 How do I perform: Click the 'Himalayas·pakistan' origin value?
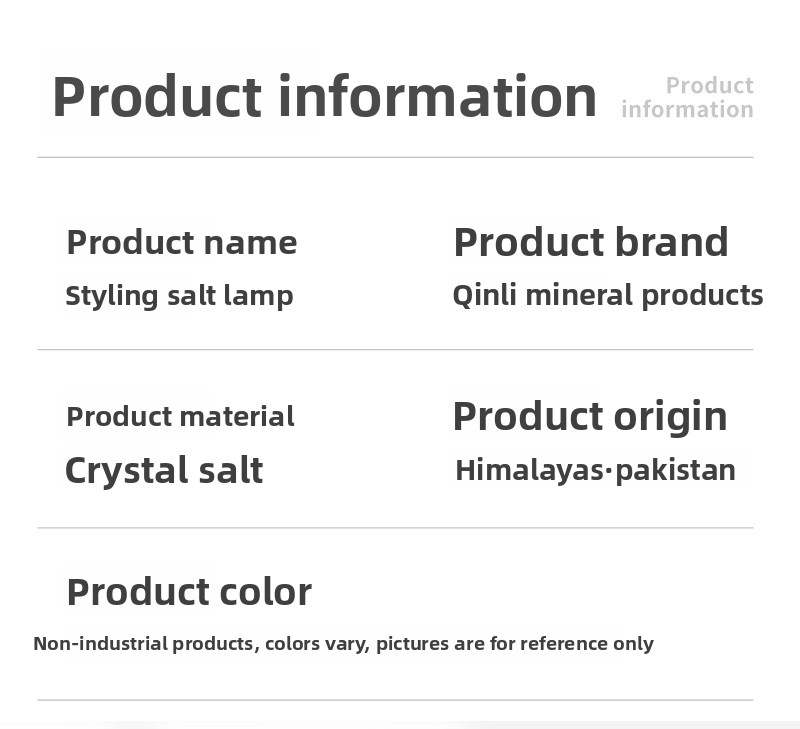click(x=595, y=470)
